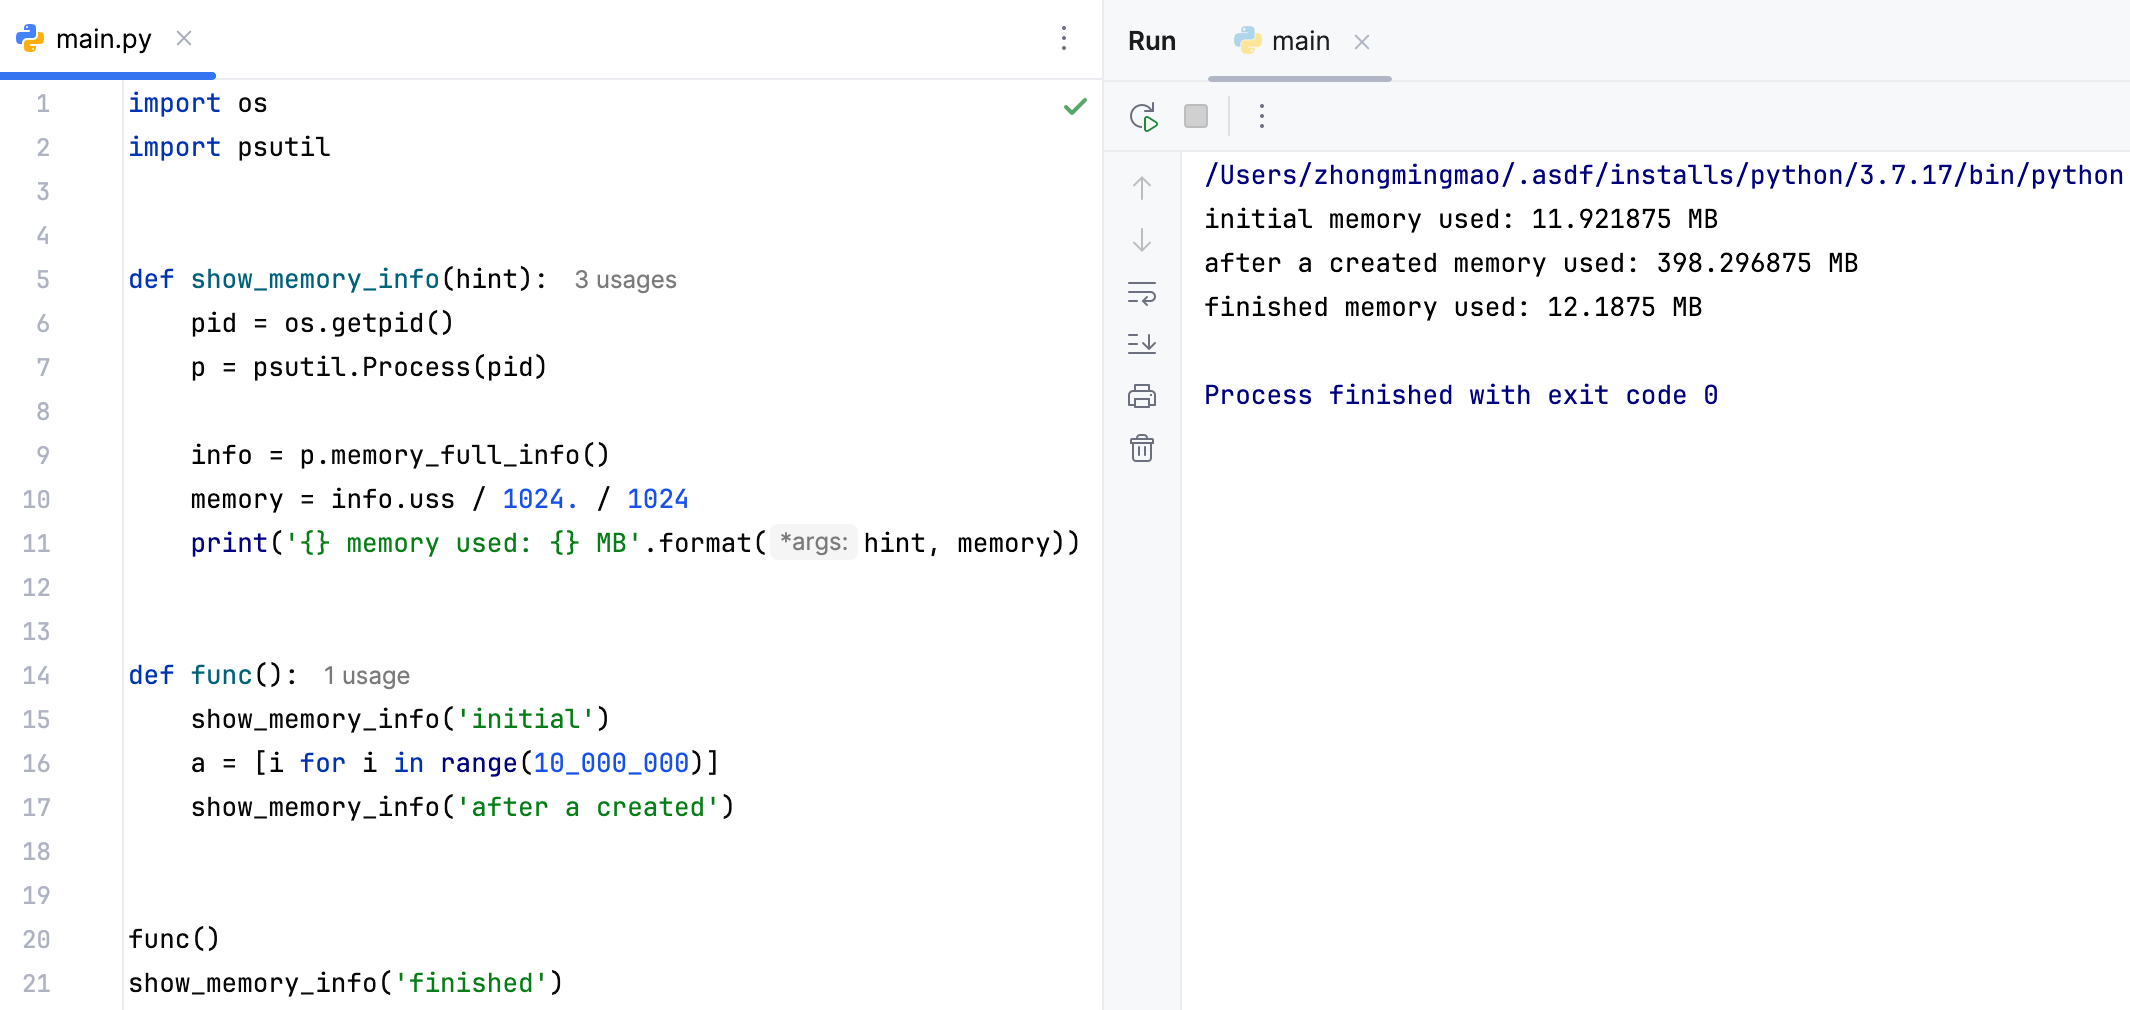Switch to the main run tab

pyautogui.click(x=1299, y=41)
